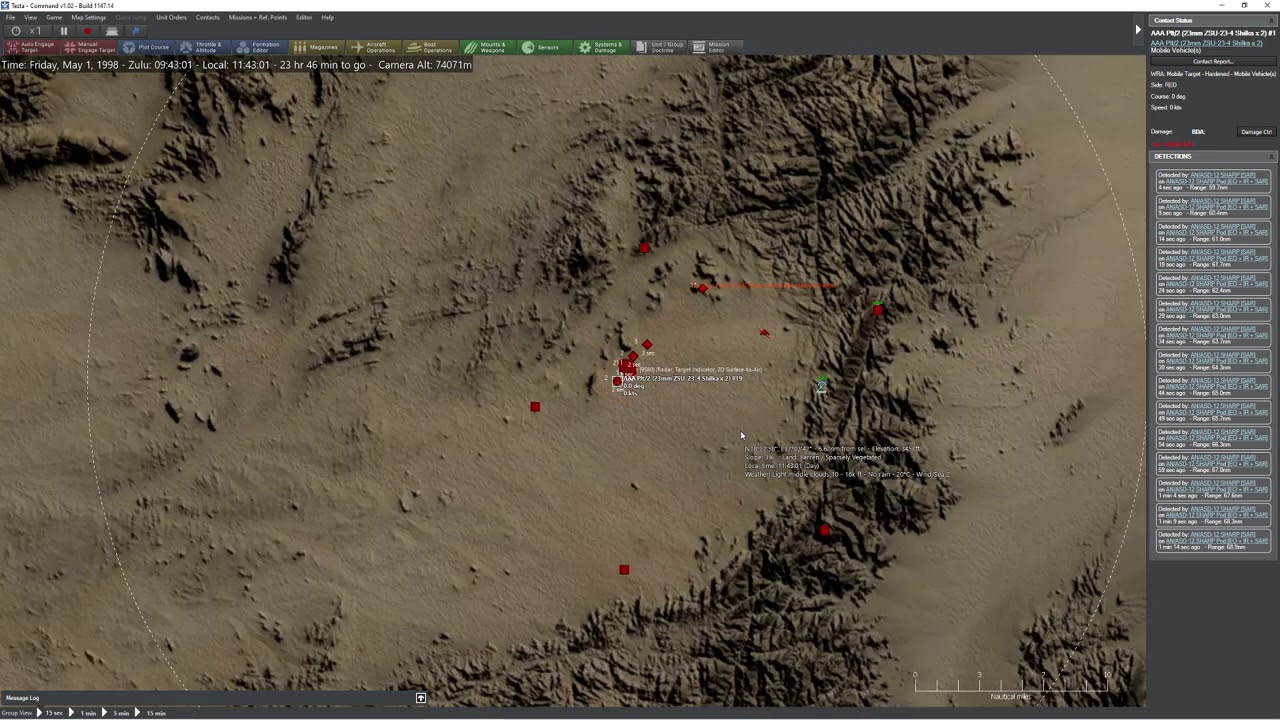
Task: Click the Speed: 0 kts text
Action: pyautogui.click(x=1167, y=107)
